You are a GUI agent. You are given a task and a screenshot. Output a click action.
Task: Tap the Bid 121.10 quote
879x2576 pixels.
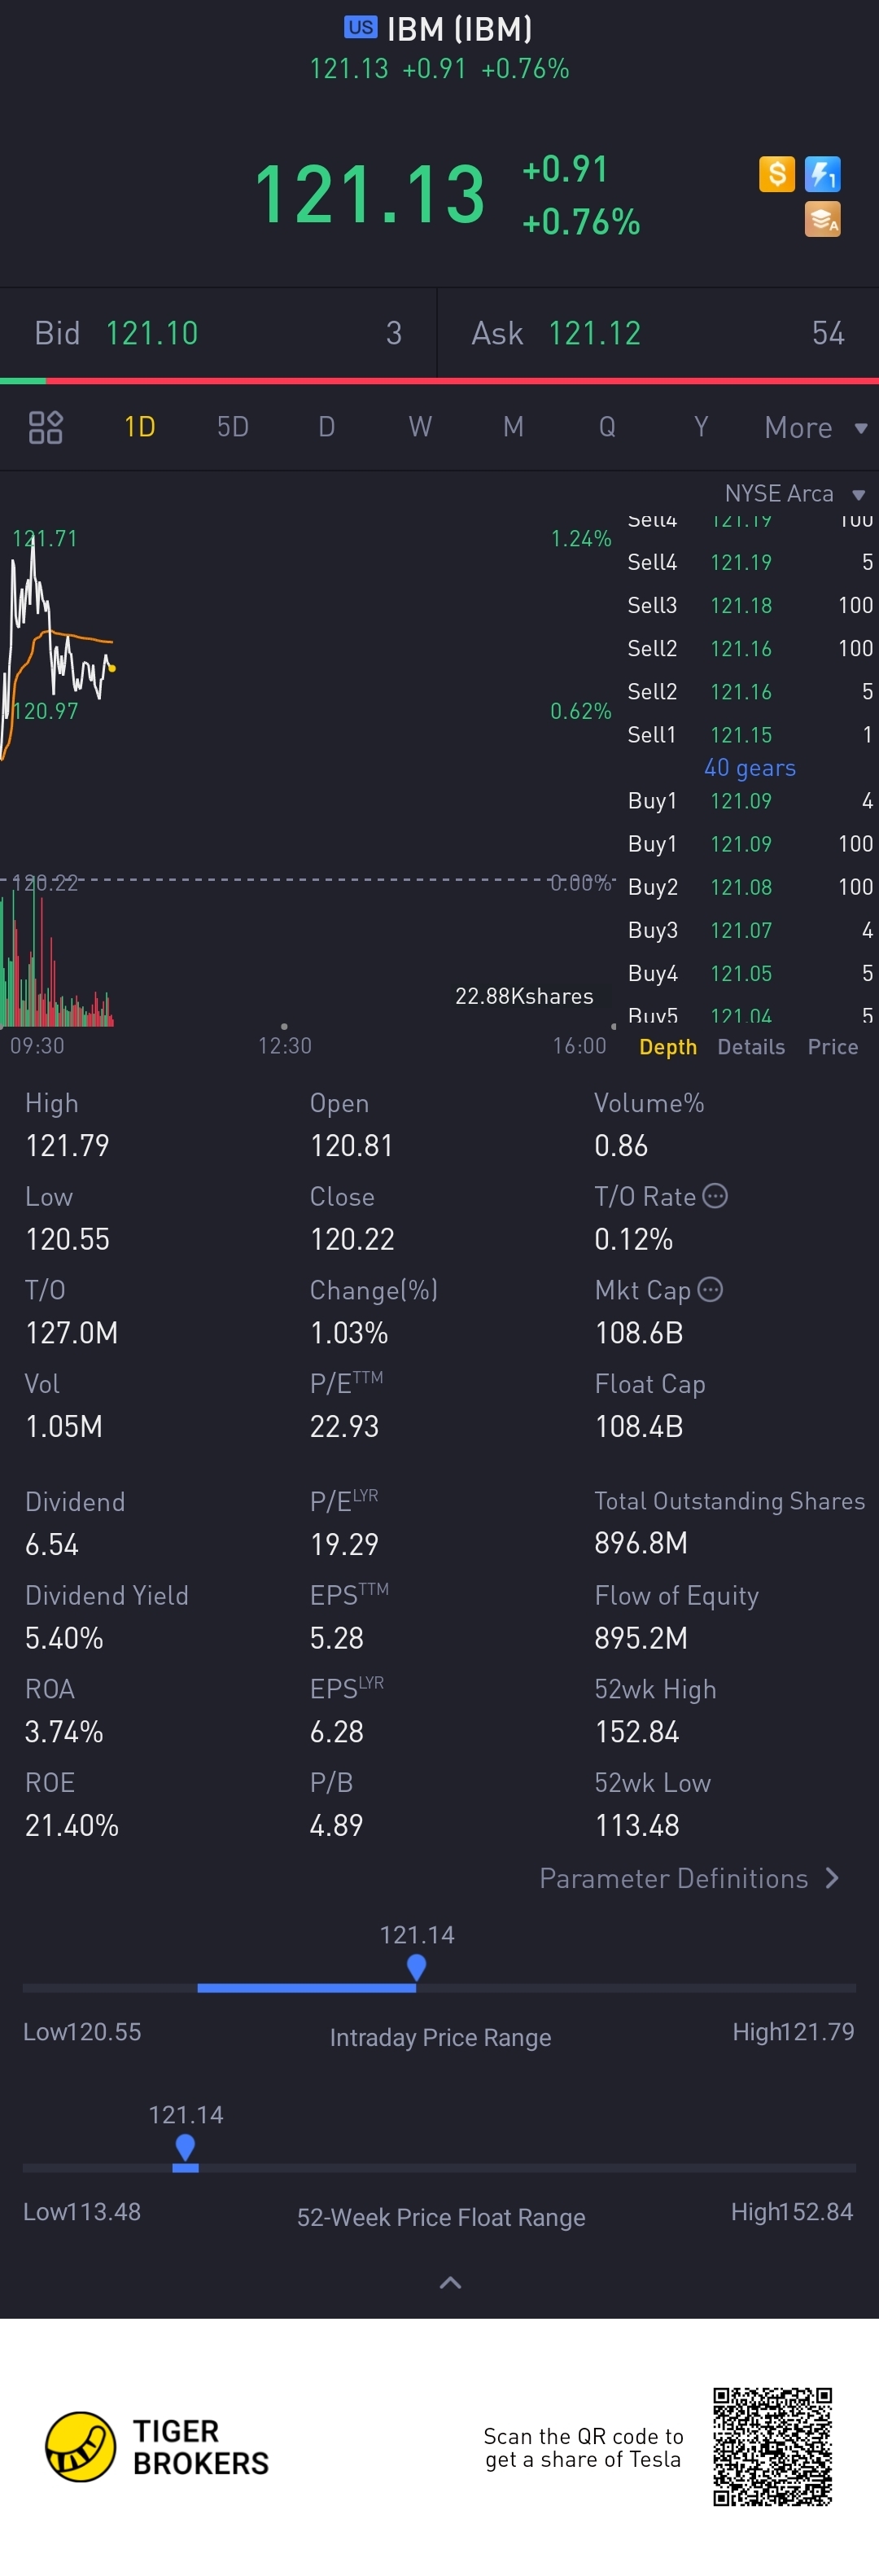[218, 333]
